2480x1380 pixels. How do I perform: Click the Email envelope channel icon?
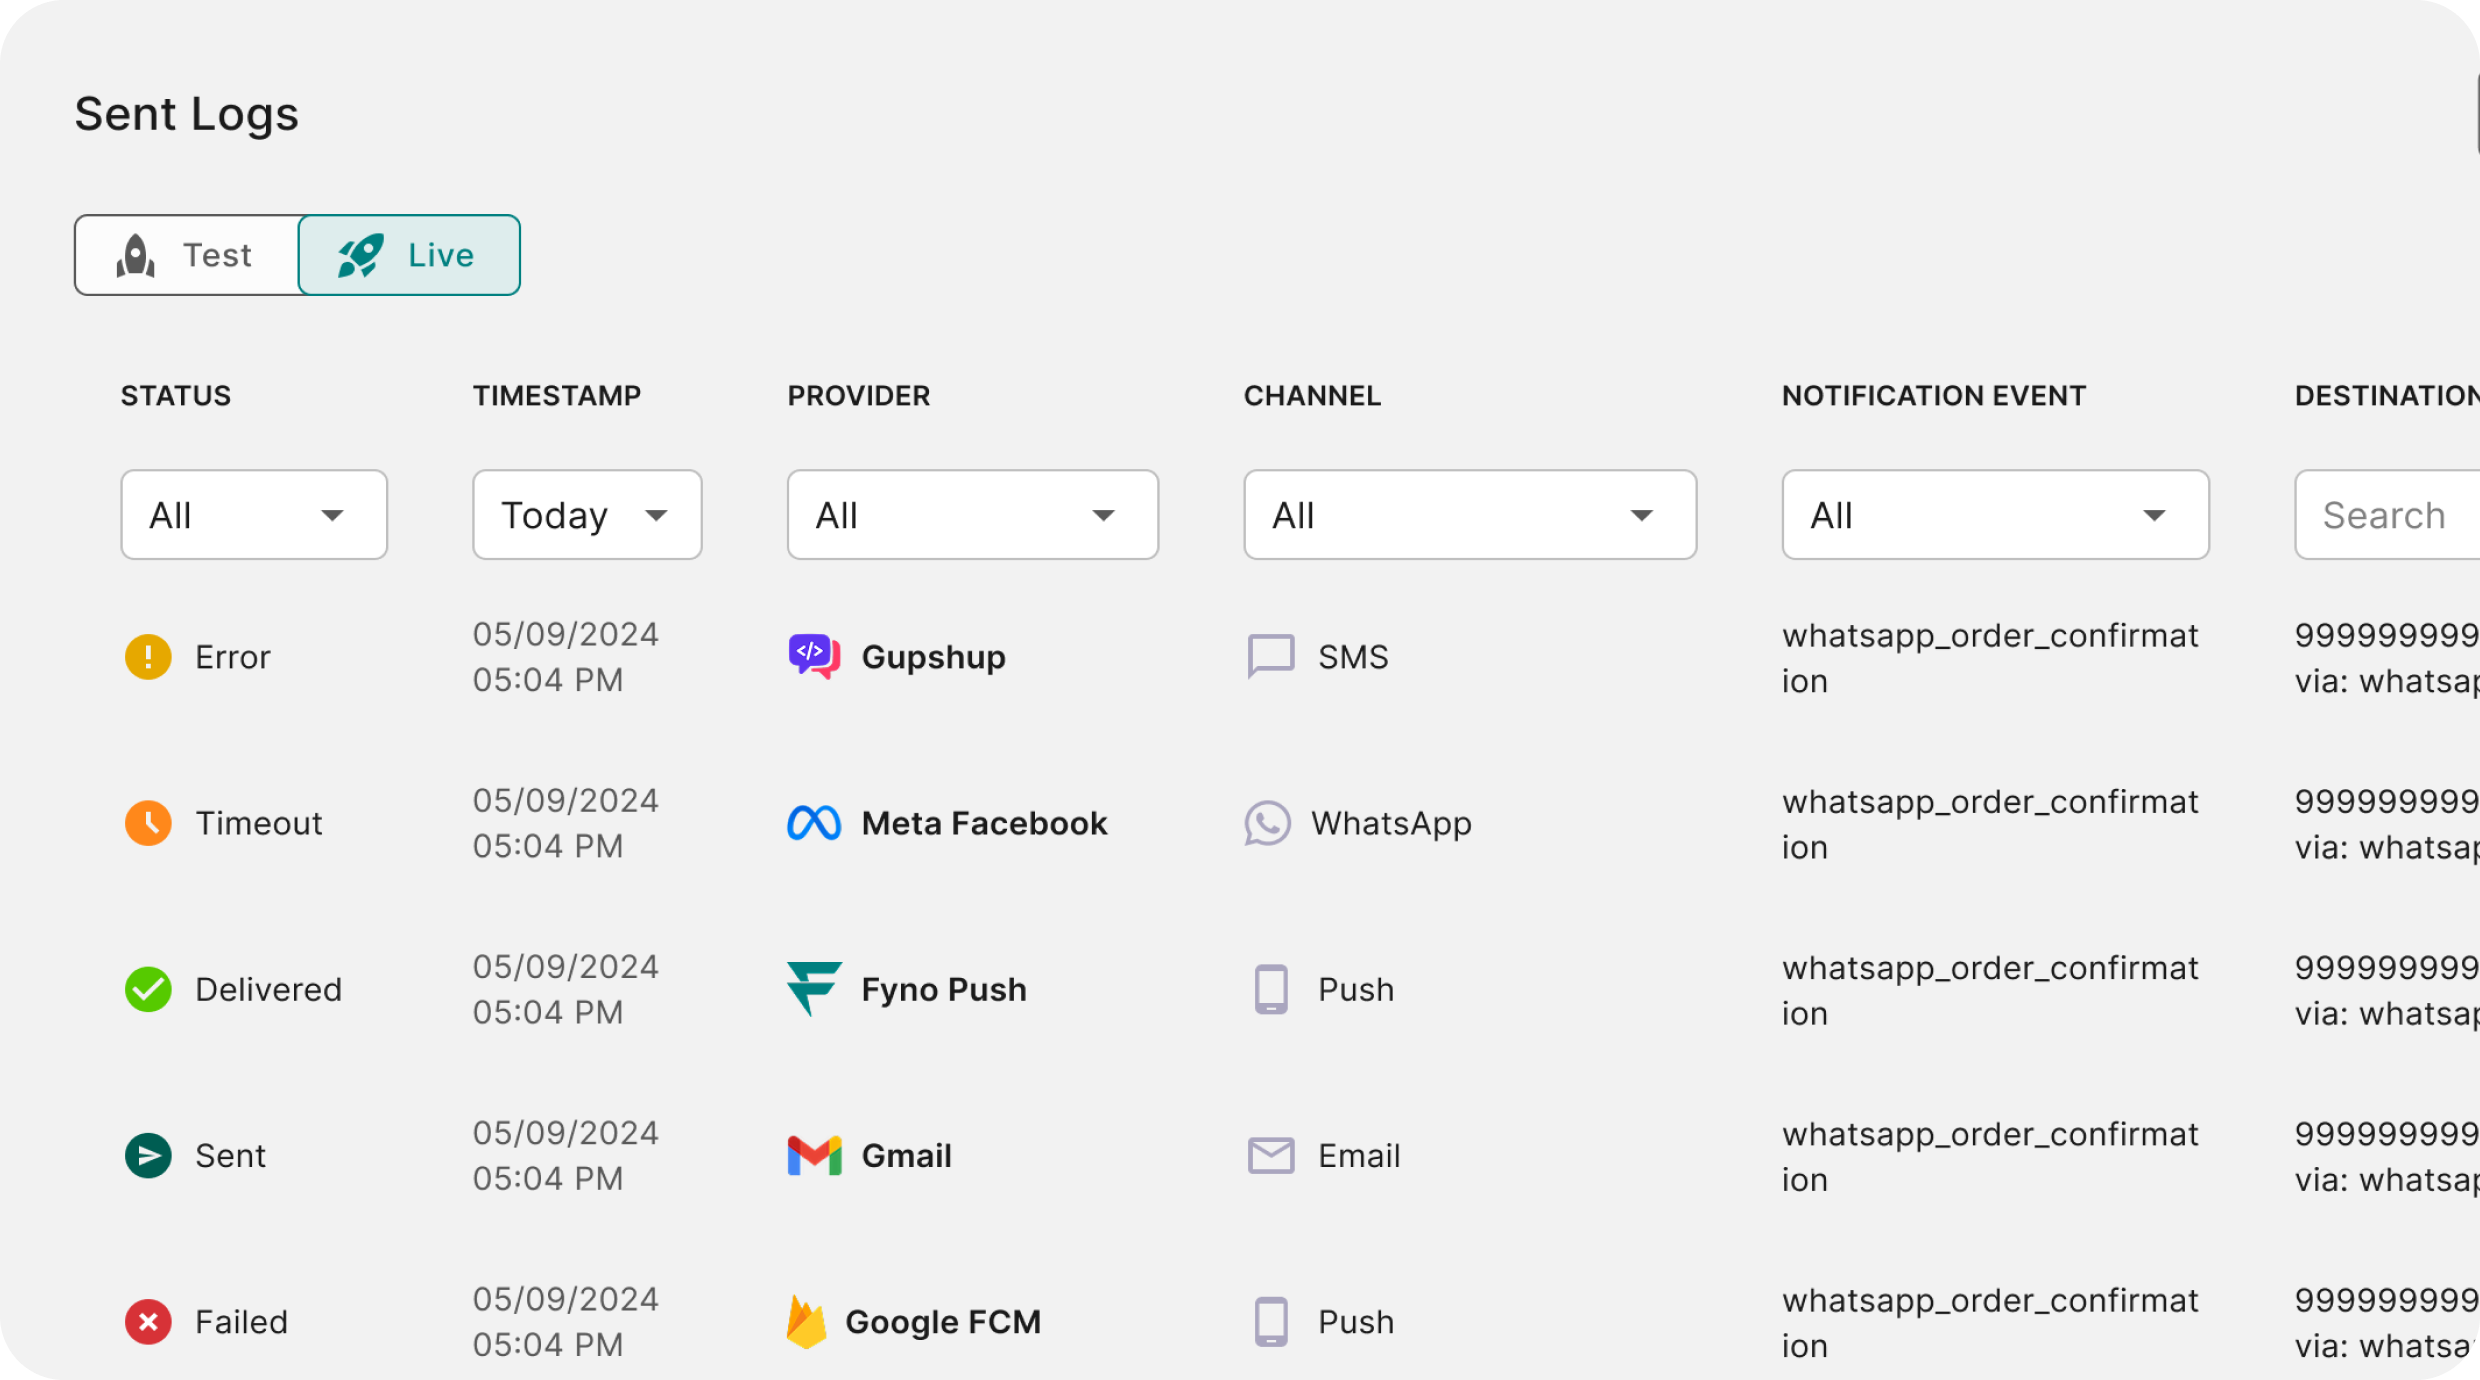click(x=1271, y=1155)
